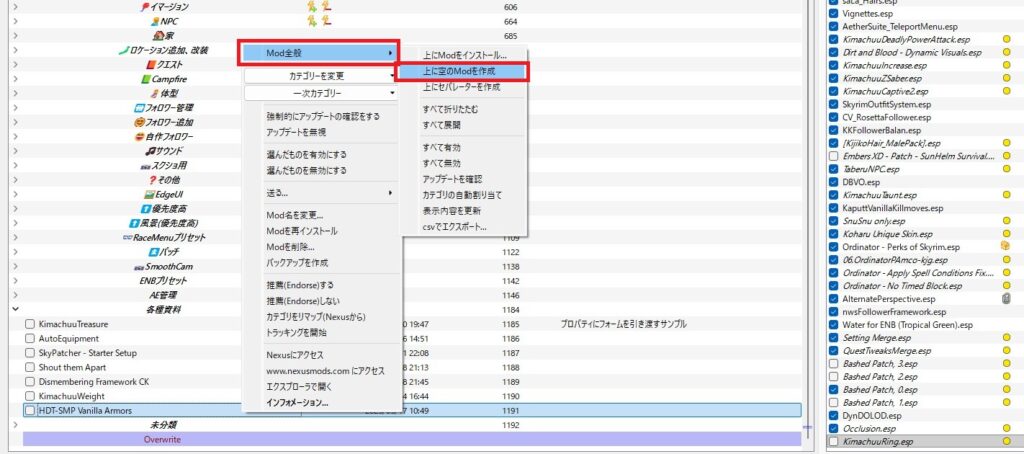Open the カテゴリーを変更 dropdown
The height and width of the screenshot is (454, 1024).
point(321,75)
